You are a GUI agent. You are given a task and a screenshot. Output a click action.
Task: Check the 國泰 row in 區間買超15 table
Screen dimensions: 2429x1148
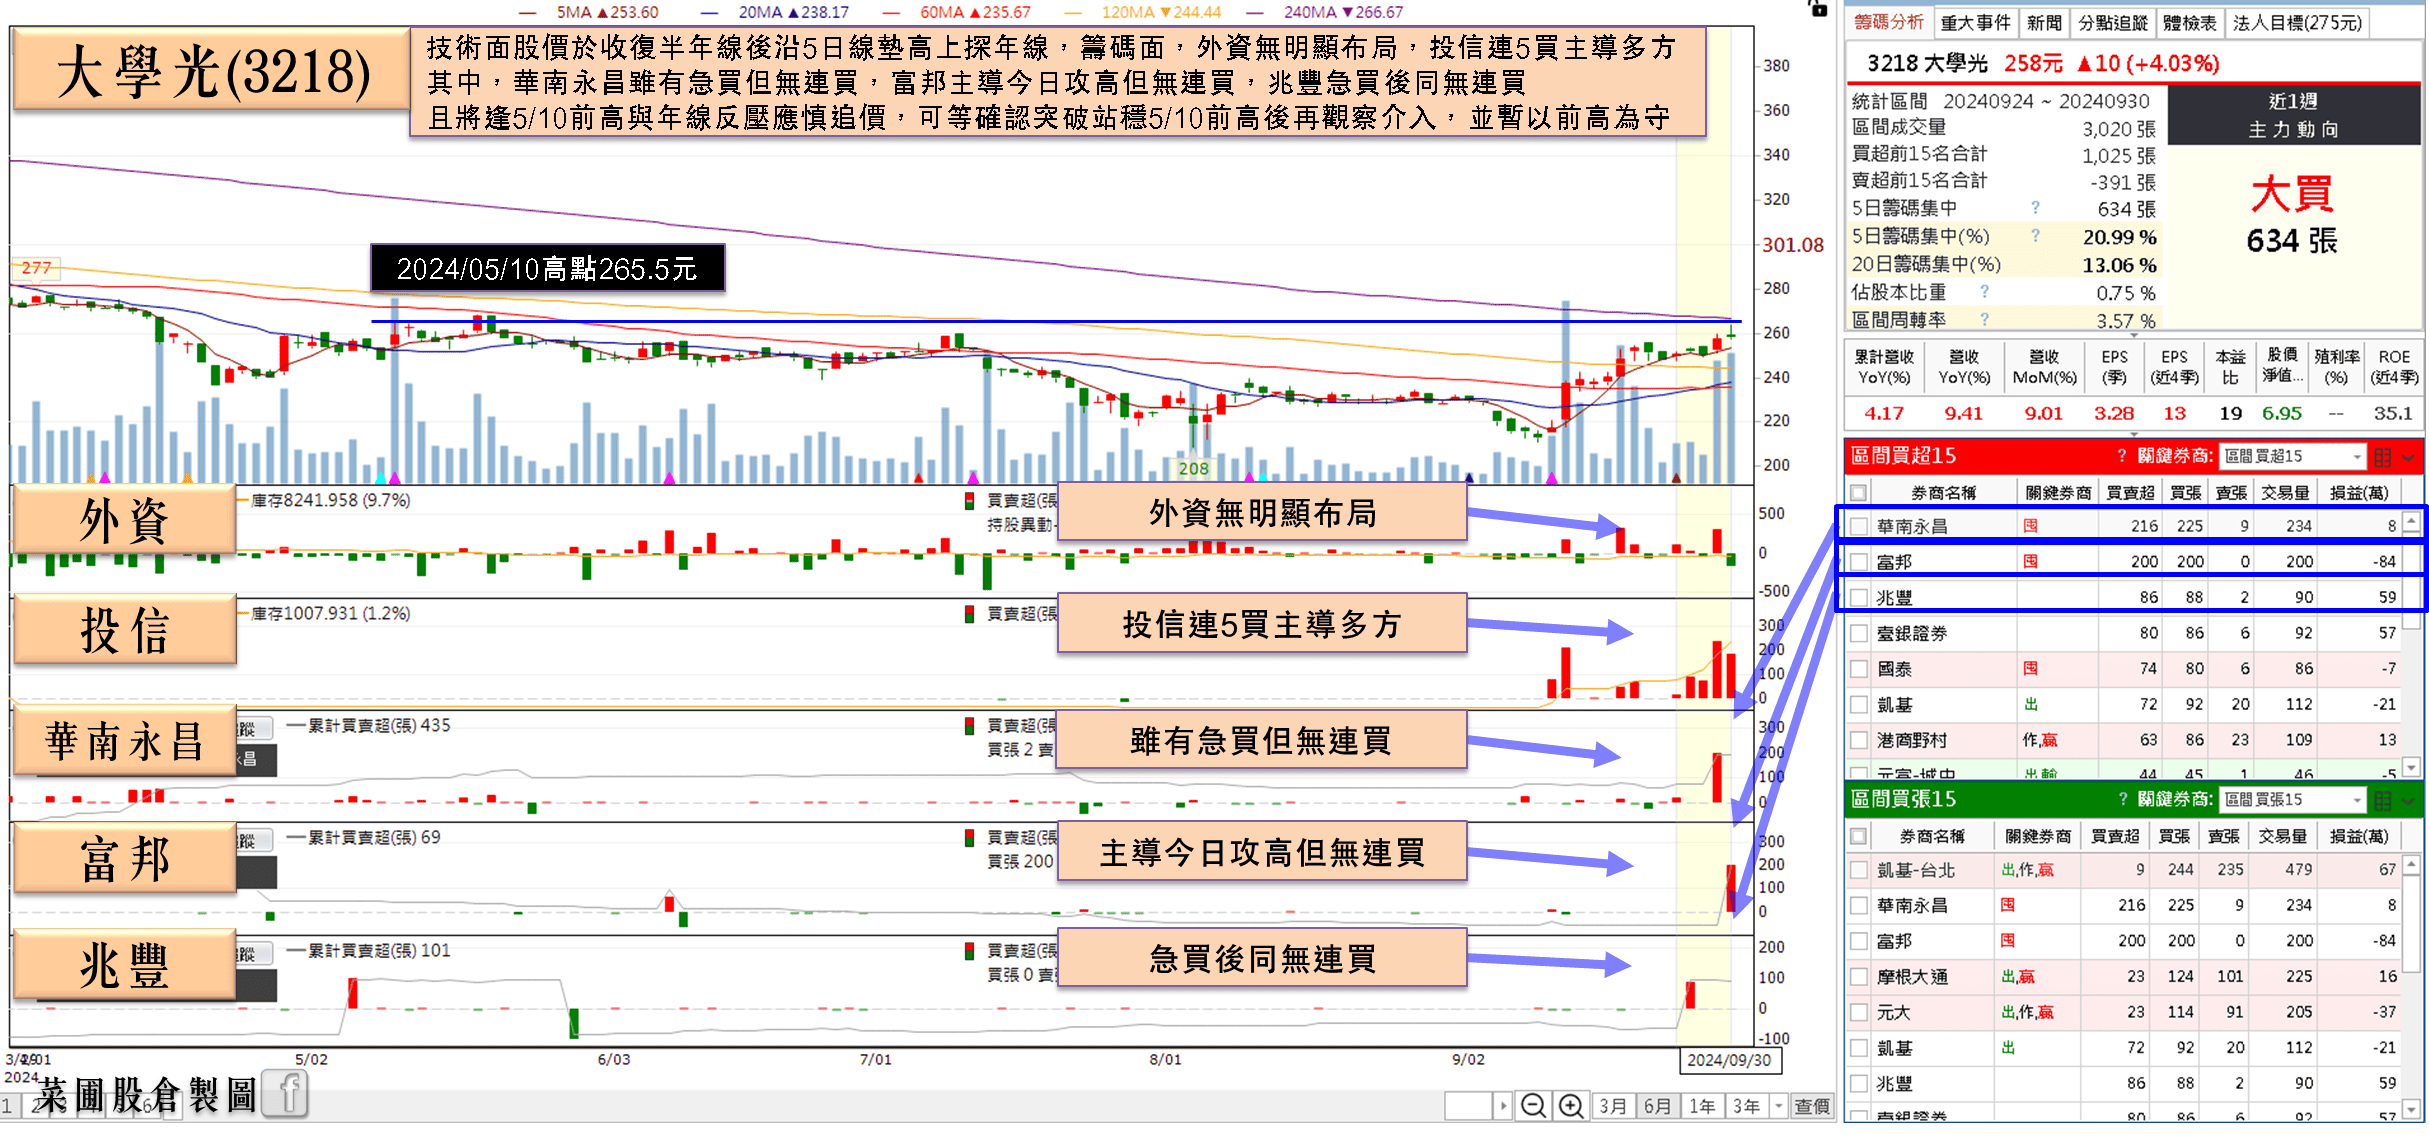coord(1858,669)
